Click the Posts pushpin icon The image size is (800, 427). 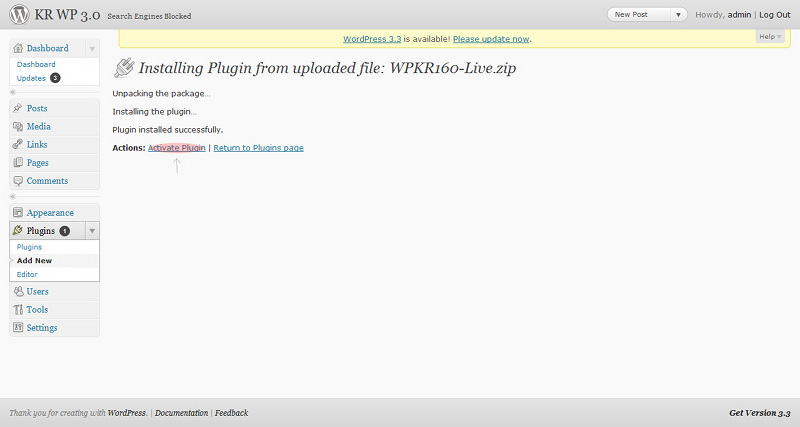click(18, 108)
